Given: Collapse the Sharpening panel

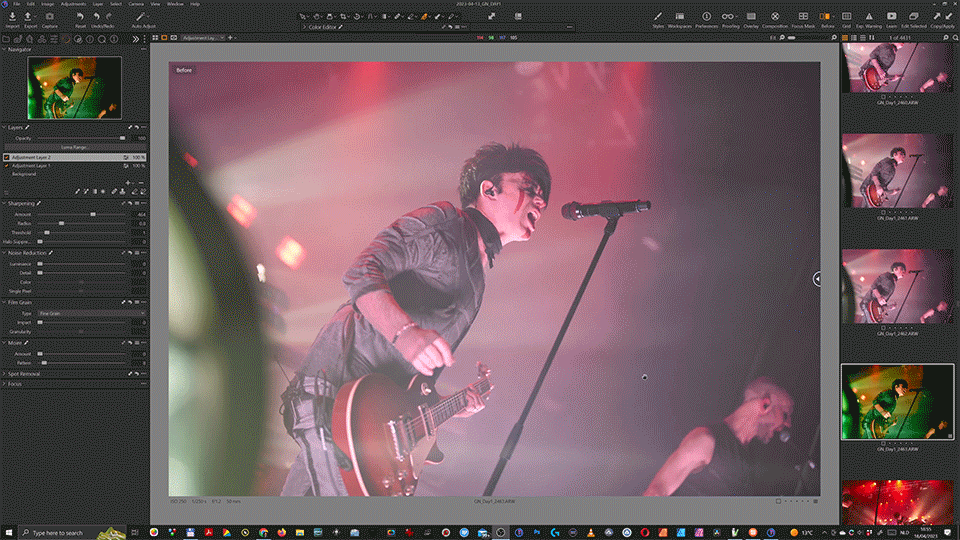Looking at the screenshot, I should coord(4,203).
